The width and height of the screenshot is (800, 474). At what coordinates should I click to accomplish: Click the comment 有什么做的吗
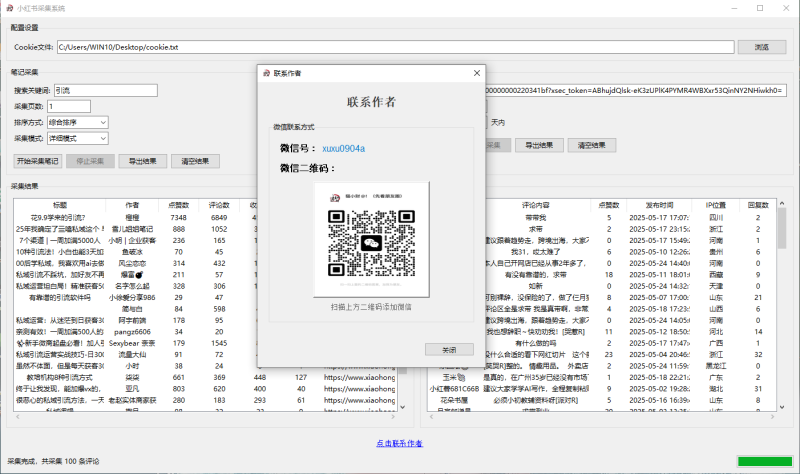535,343
